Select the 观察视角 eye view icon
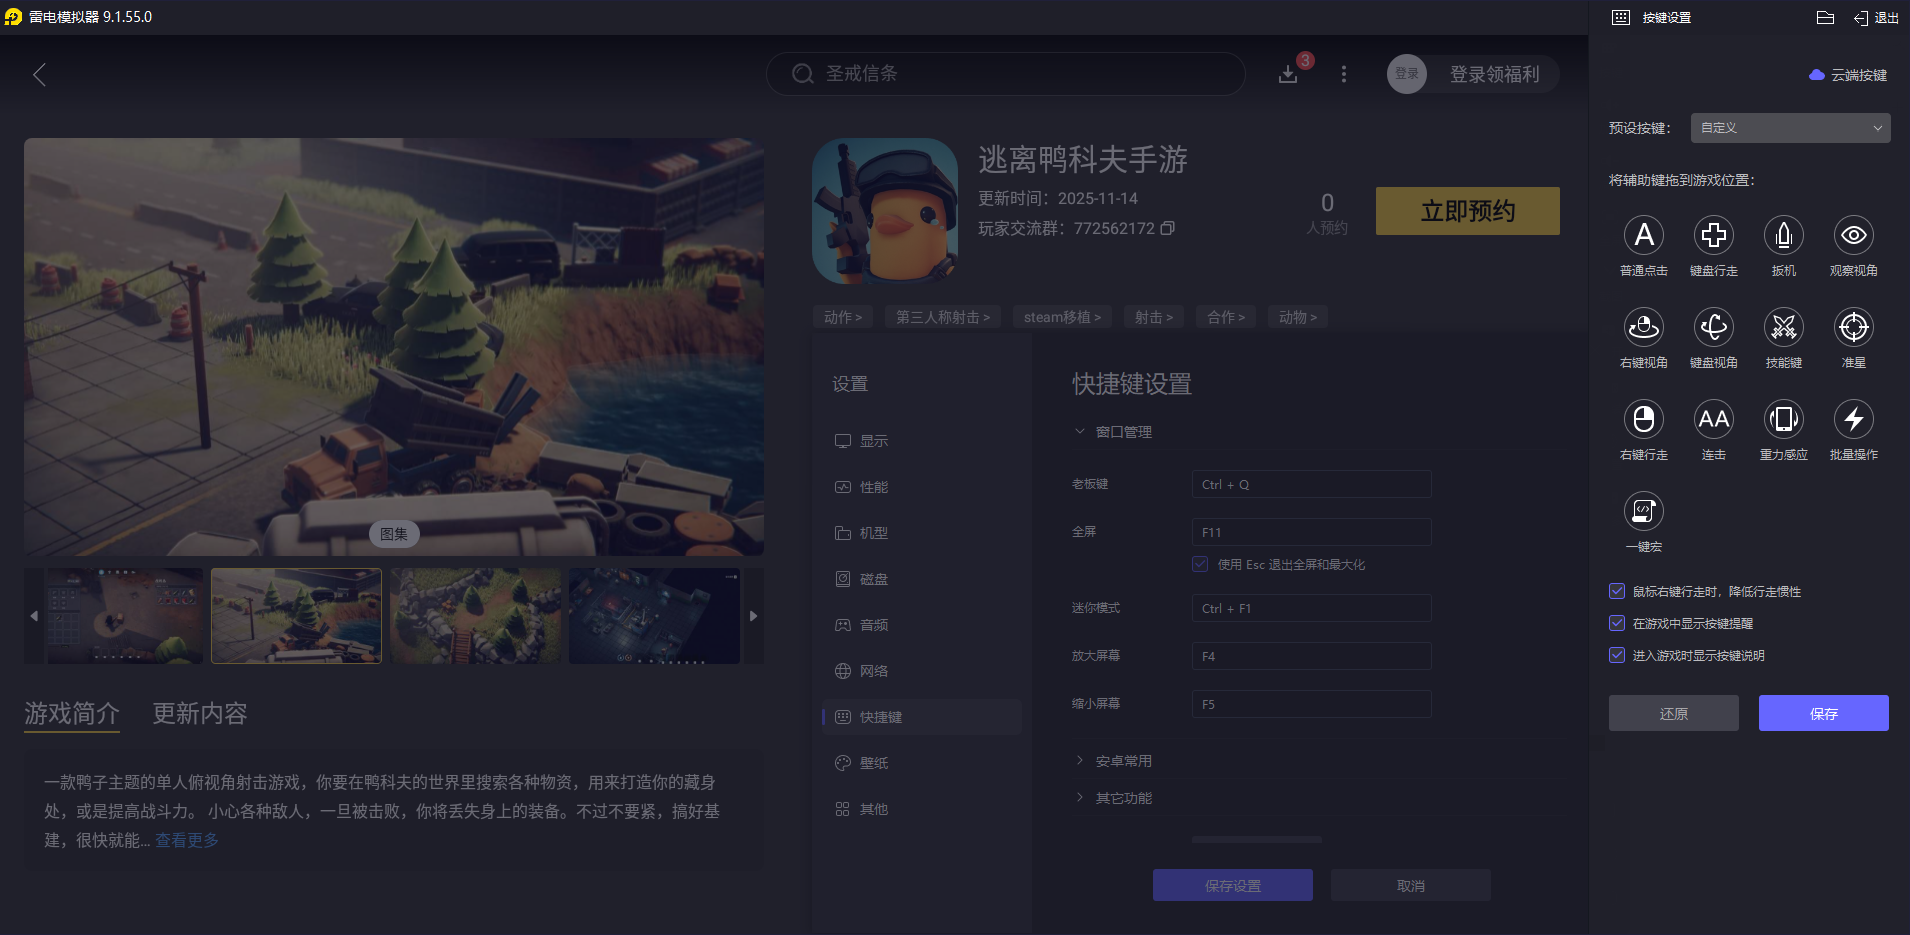This screenshot has height=935, width=1910. point(1853,235)
